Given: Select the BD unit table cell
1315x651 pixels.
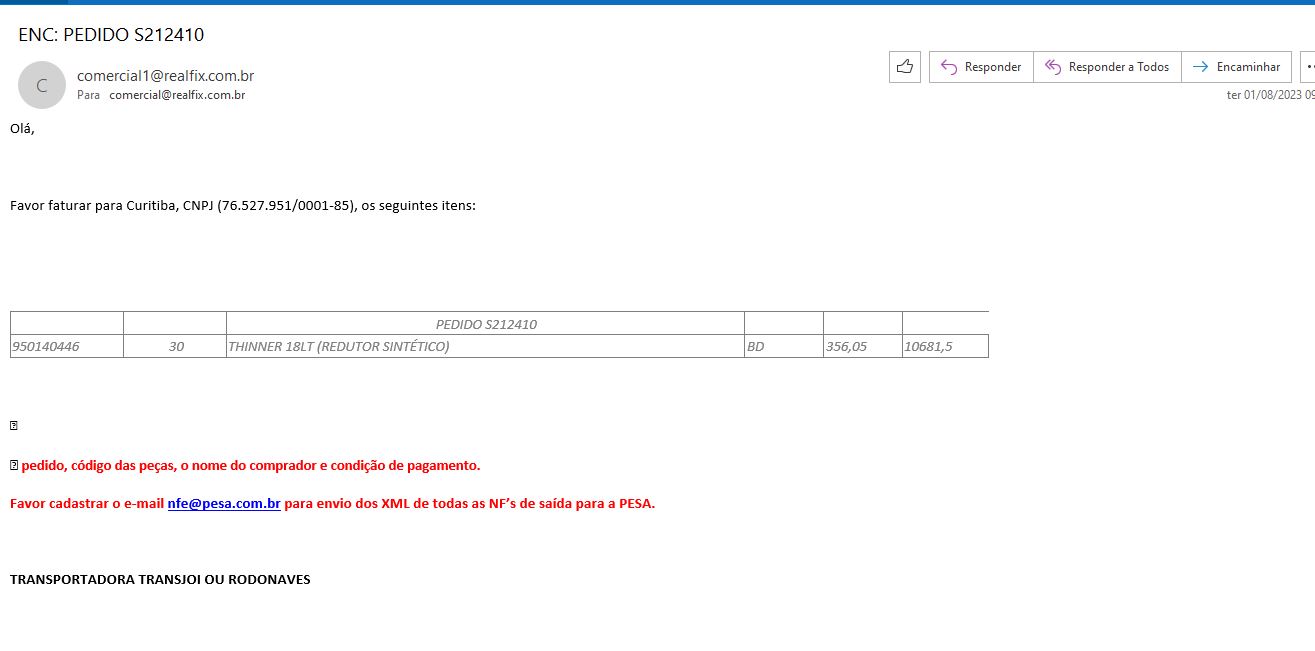Looking at the screenshot, I should click(x=755, y=347).
